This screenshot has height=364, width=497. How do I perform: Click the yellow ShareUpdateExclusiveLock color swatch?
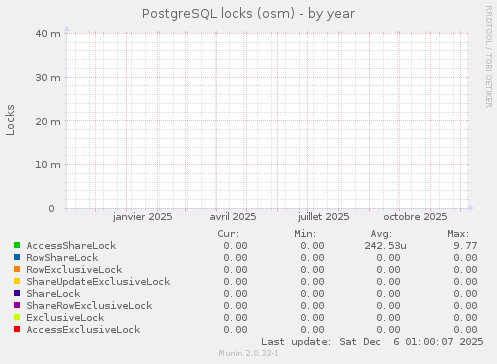[17, 281]
